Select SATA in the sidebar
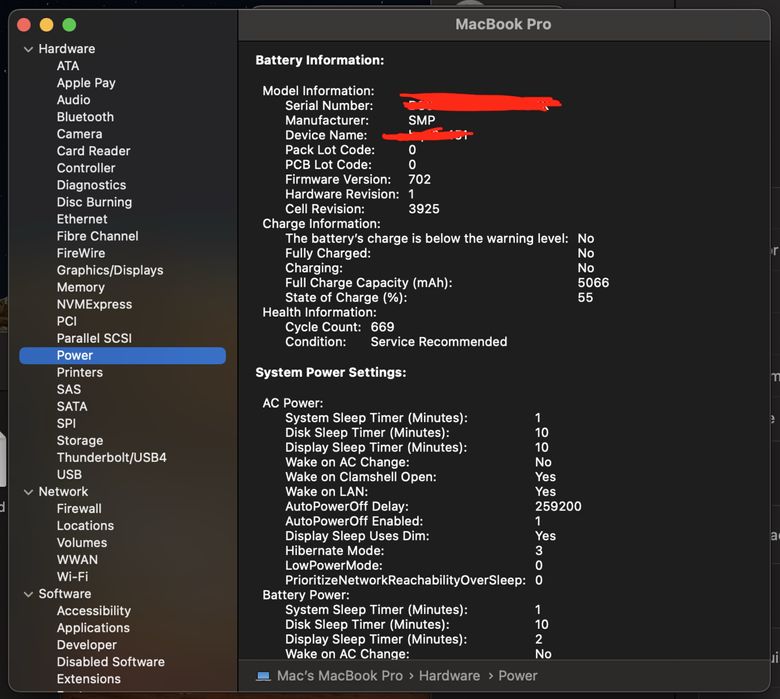780x699 pixels. (x=72, y=406)
